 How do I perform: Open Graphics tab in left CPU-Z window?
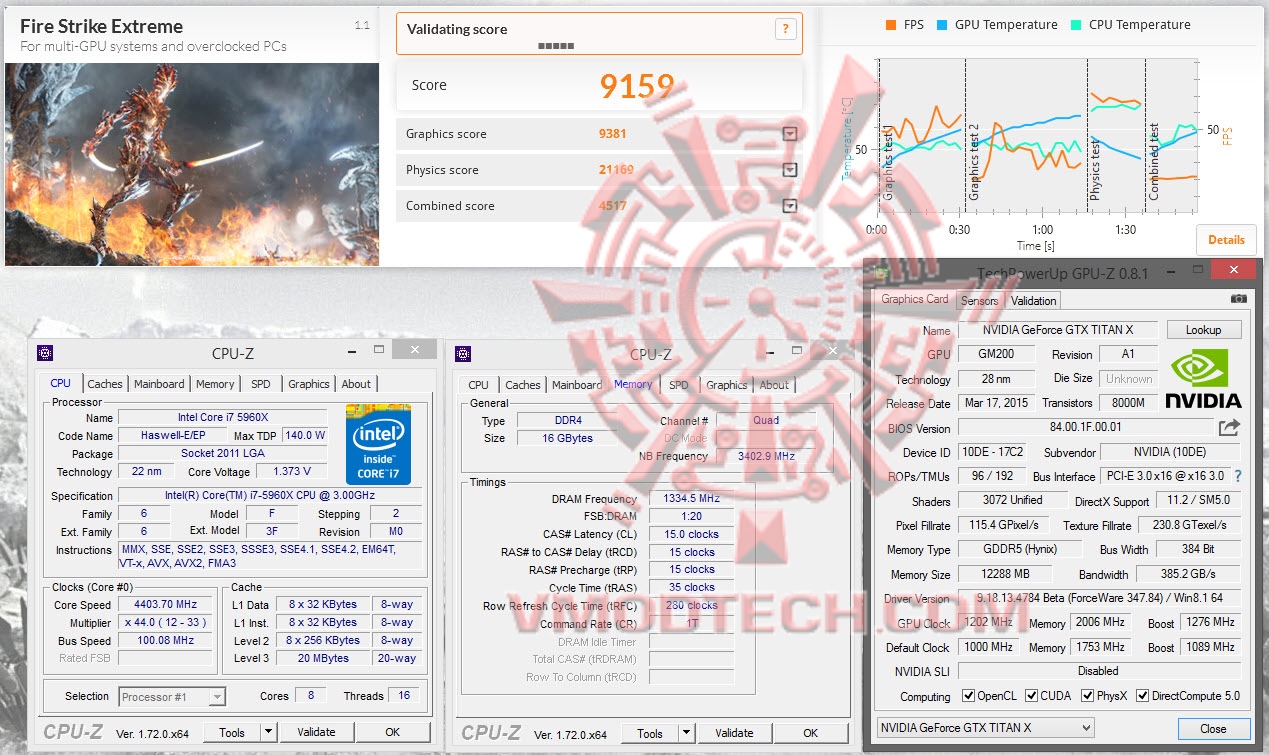tap(309, 384)
